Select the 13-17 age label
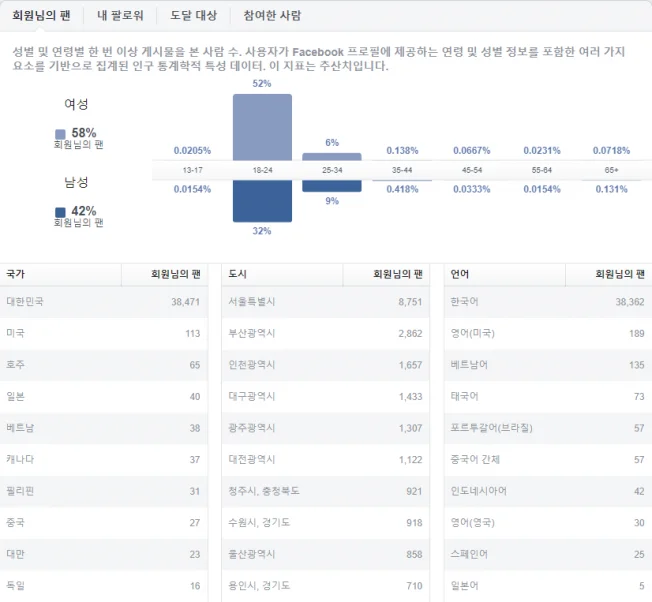The width and height of the screenshot is (652, 602). pos(193,170)
